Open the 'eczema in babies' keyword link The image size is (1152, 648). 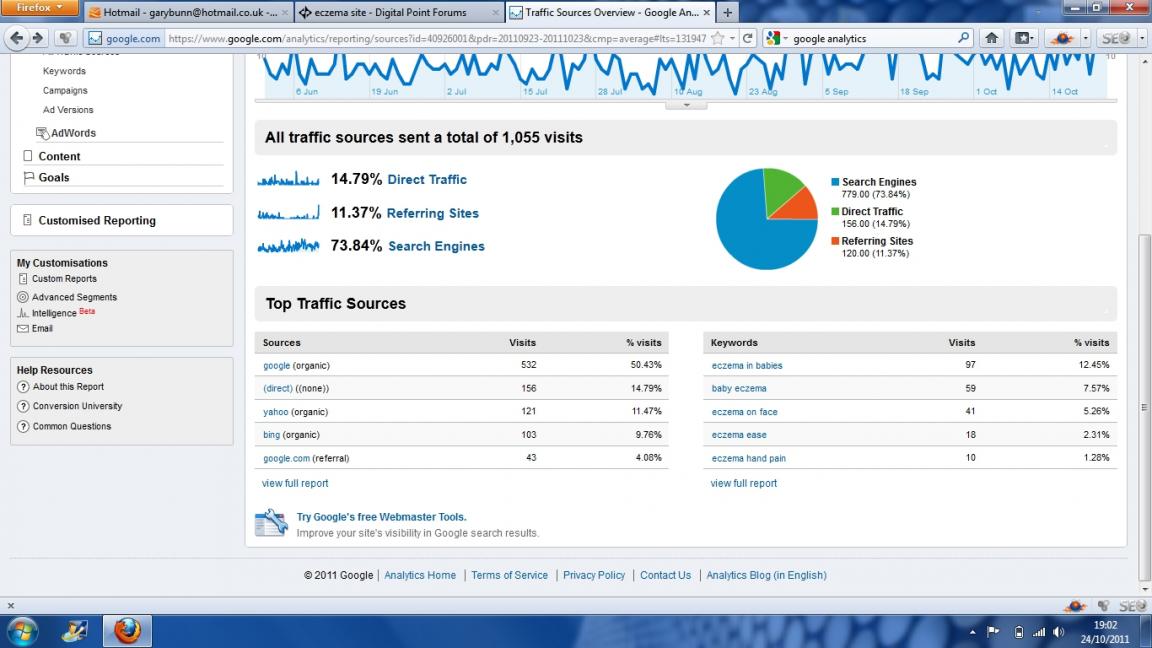click(746, 365)
